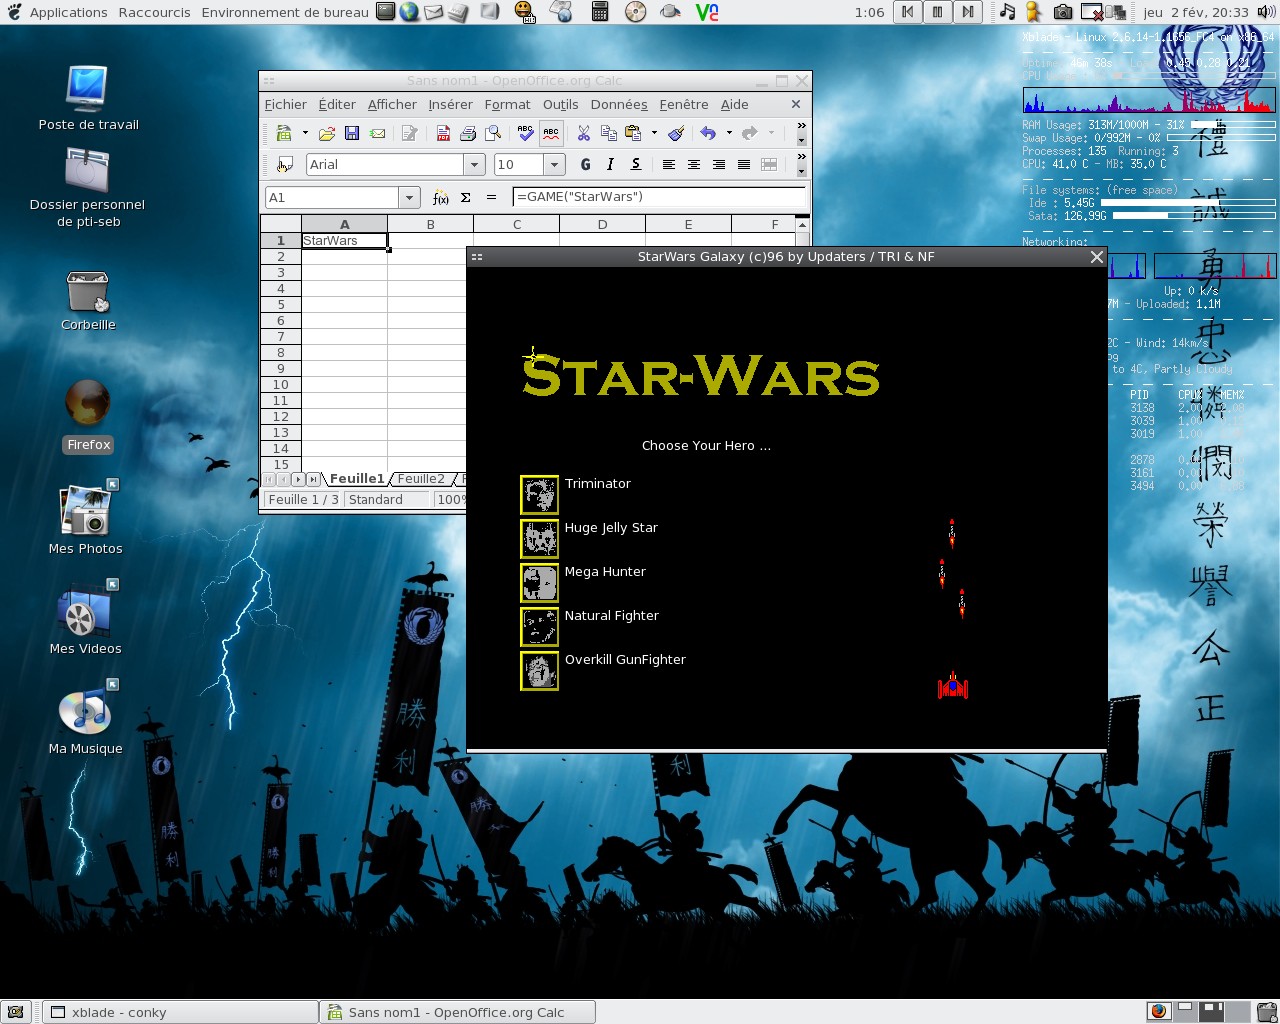Save the Calc document
Viewport: 1280px width, 1024px height.
[x=352, y=133]
